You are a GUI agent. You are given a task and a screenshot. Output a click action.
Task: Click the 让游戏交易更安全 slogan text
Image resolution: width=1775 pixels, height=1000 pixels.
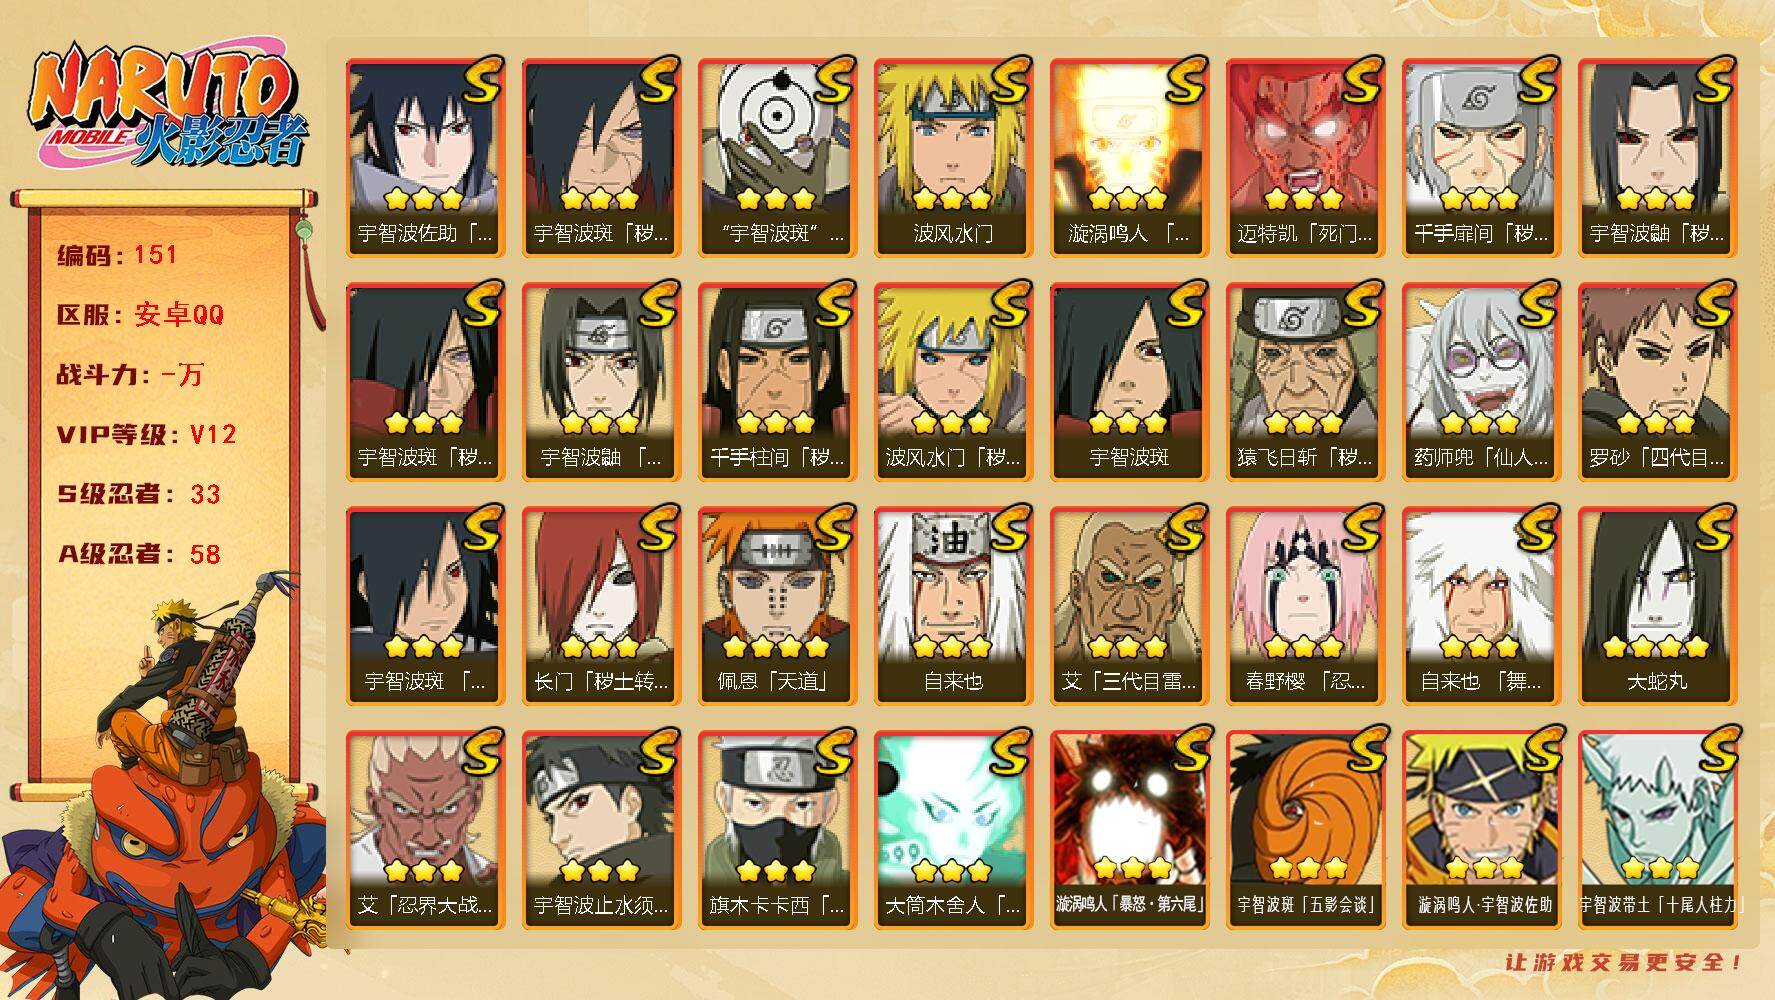point(1624,963)
